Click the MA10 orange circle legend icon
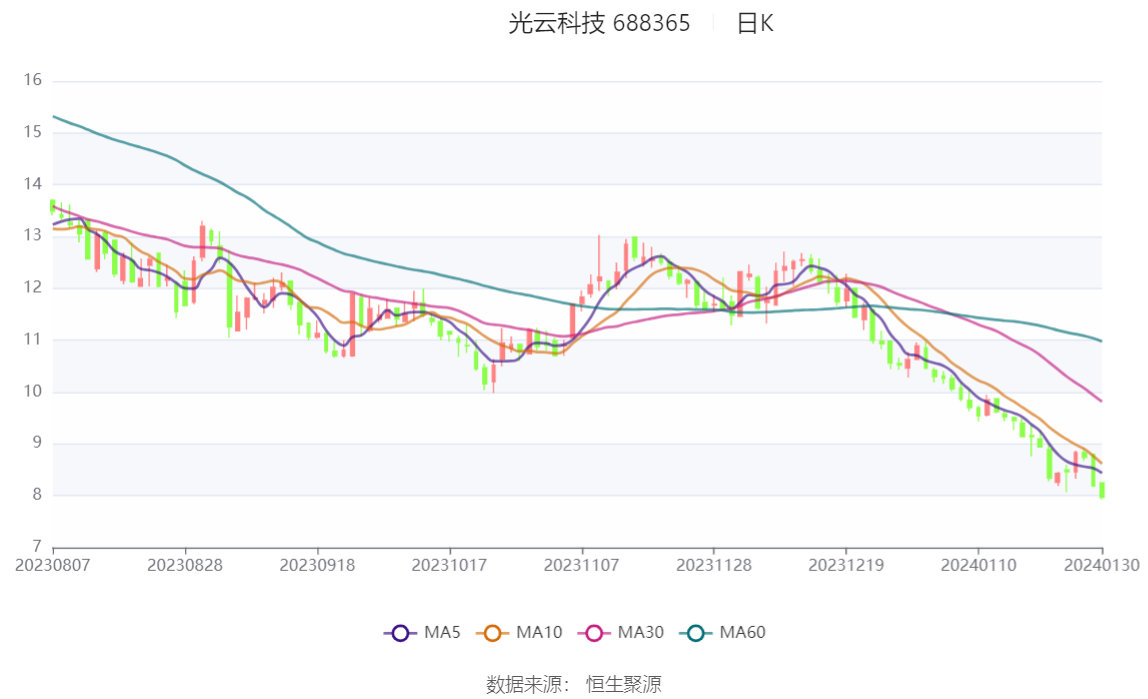This screenshot has width=1148, height=699. pos(492,633)
